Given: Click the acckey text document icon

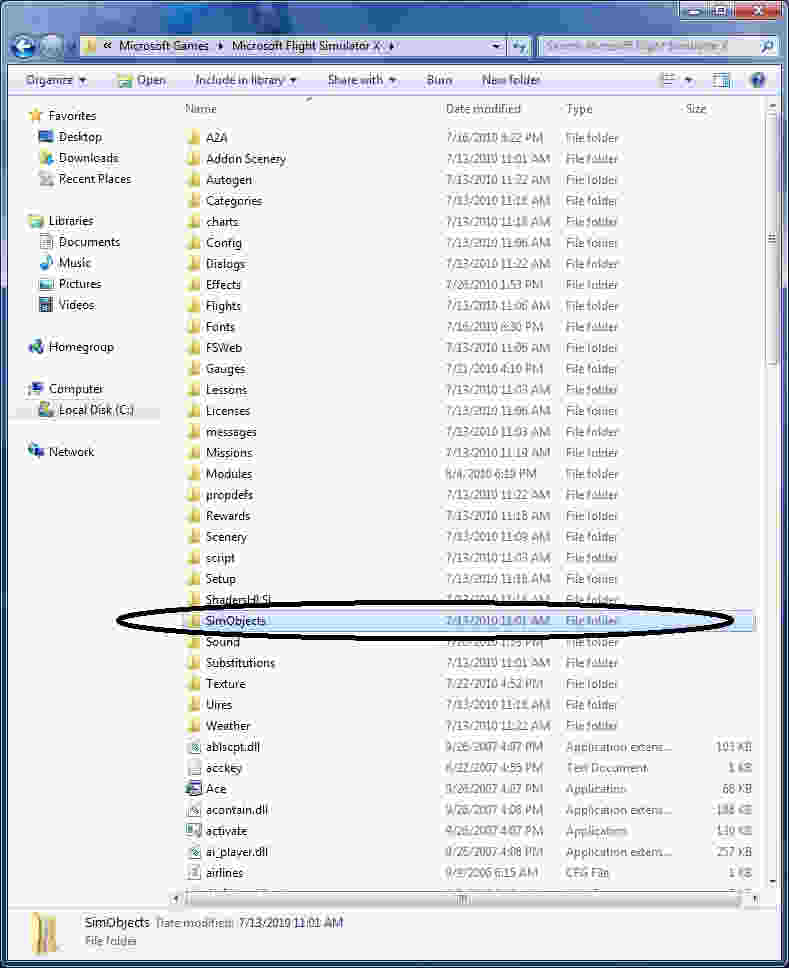Looking at the screenshot, I should tap(194, 768).
